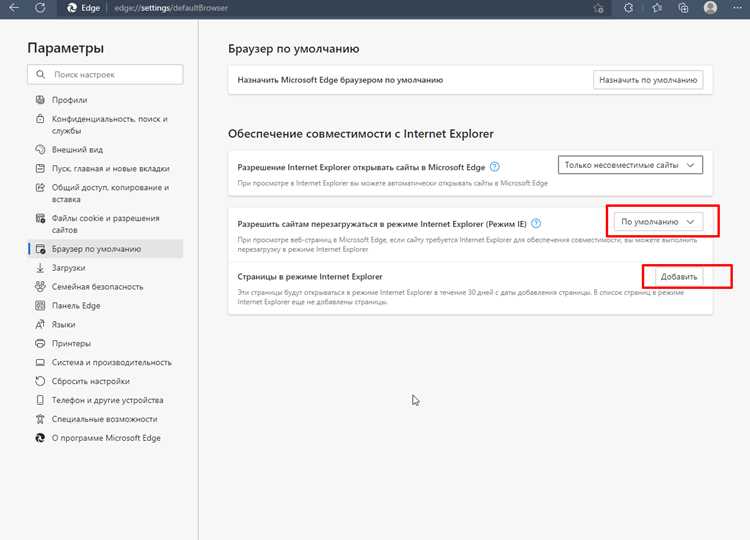Open help icon next to Разрешение Internet Explorer
The height and width of the screenshot is (540, 750).
click(495, 167)
